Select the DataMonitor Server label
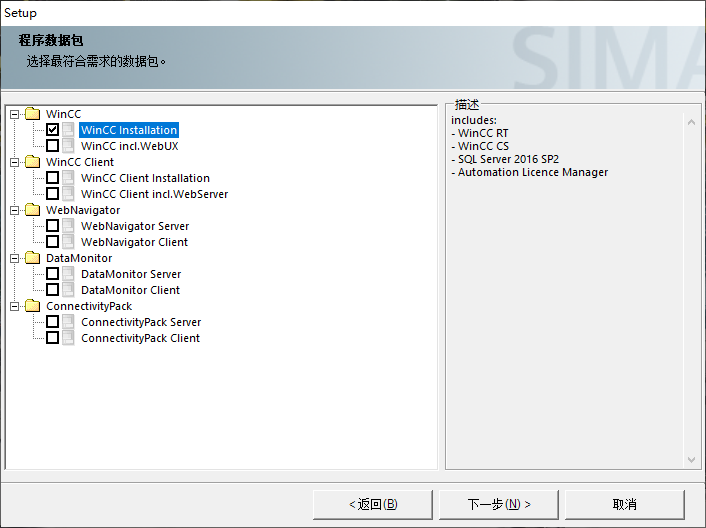This screenshot has height=528, width=706. point(131,274)
